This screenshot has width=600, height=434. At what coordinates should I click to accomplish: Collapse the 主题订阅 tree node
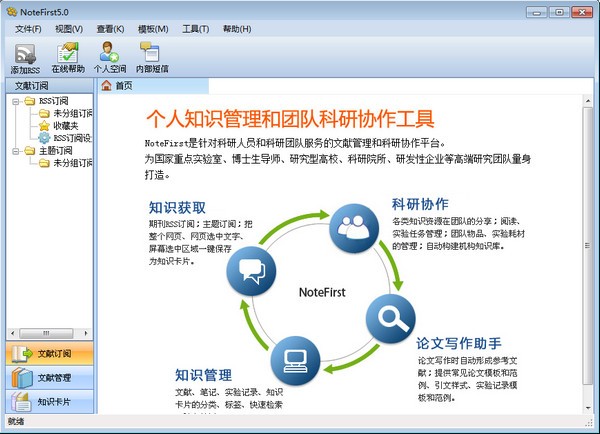point(15,151)
